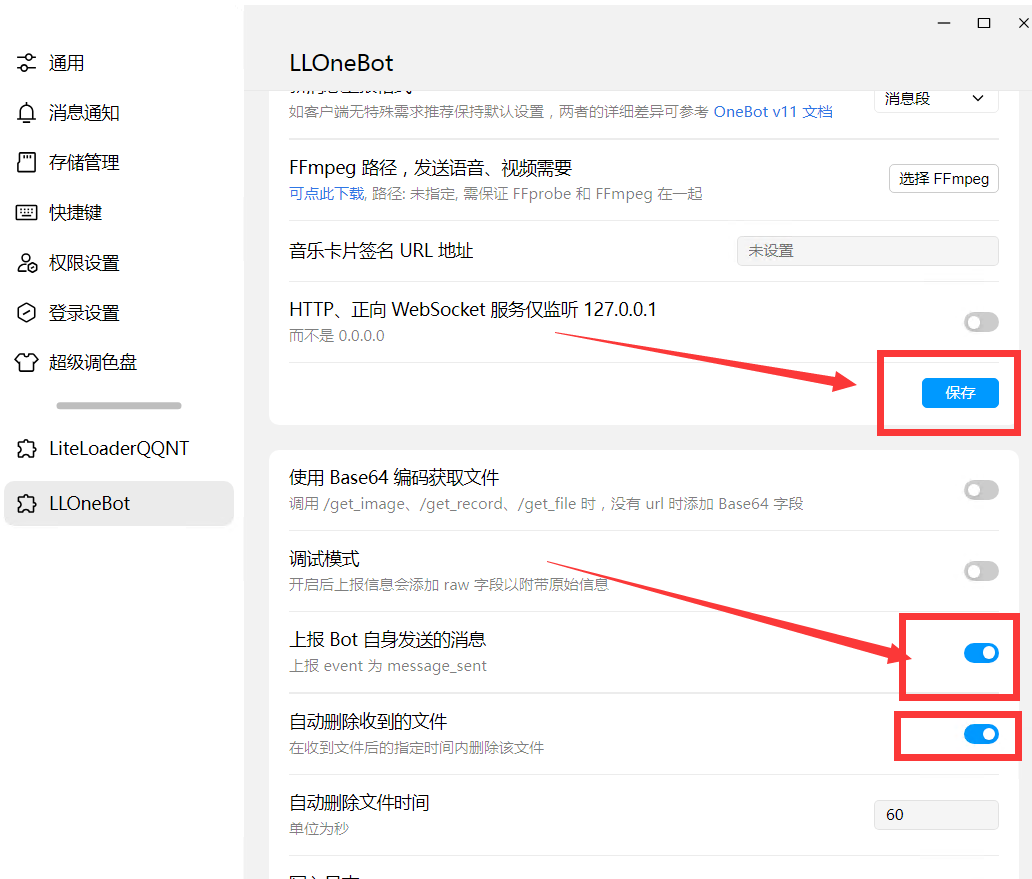Click the 选择 FFmpeg button
Image resolution: width=1032 pixels, height=879 pixels.
943,179
